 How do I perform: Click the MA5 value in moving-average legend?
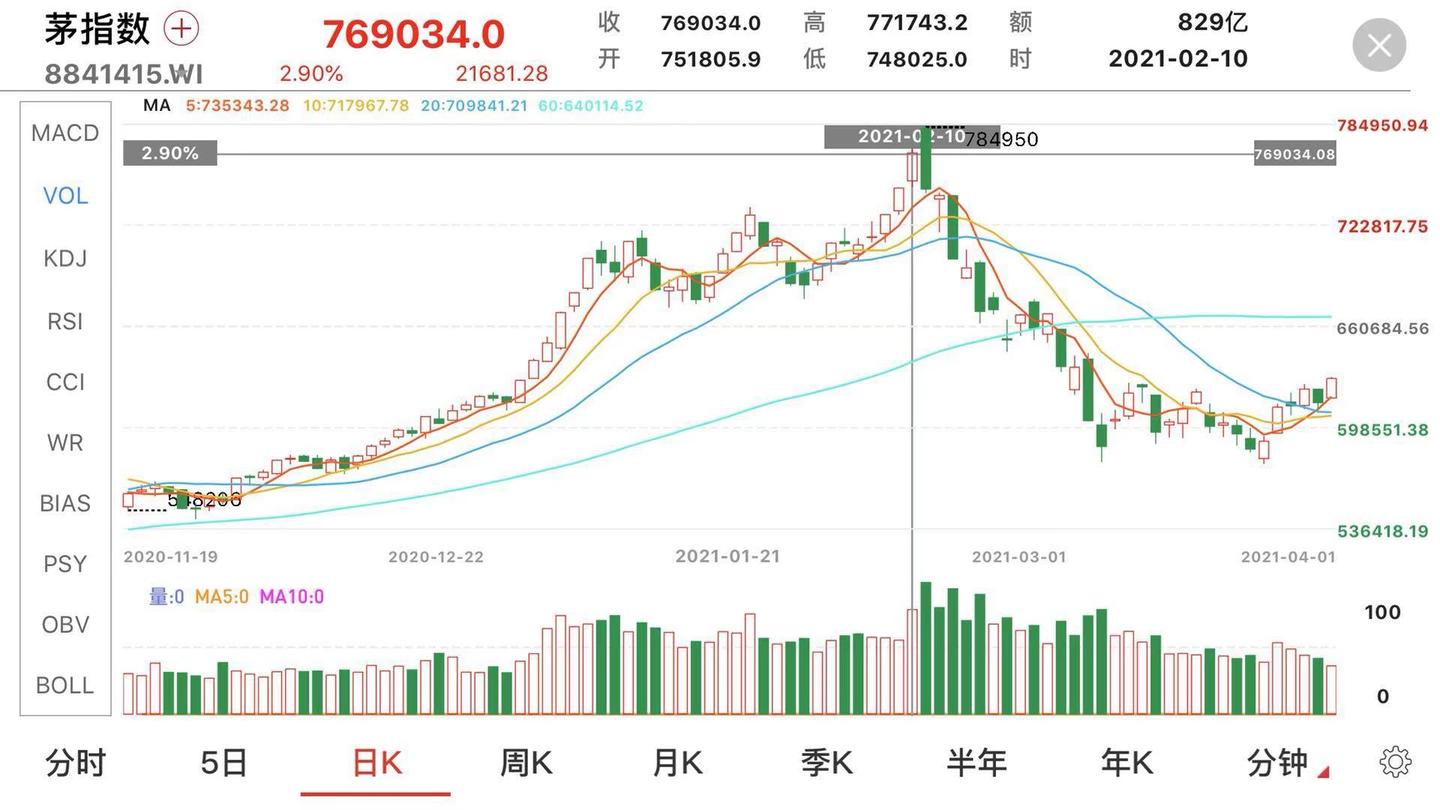coord(237,105)
